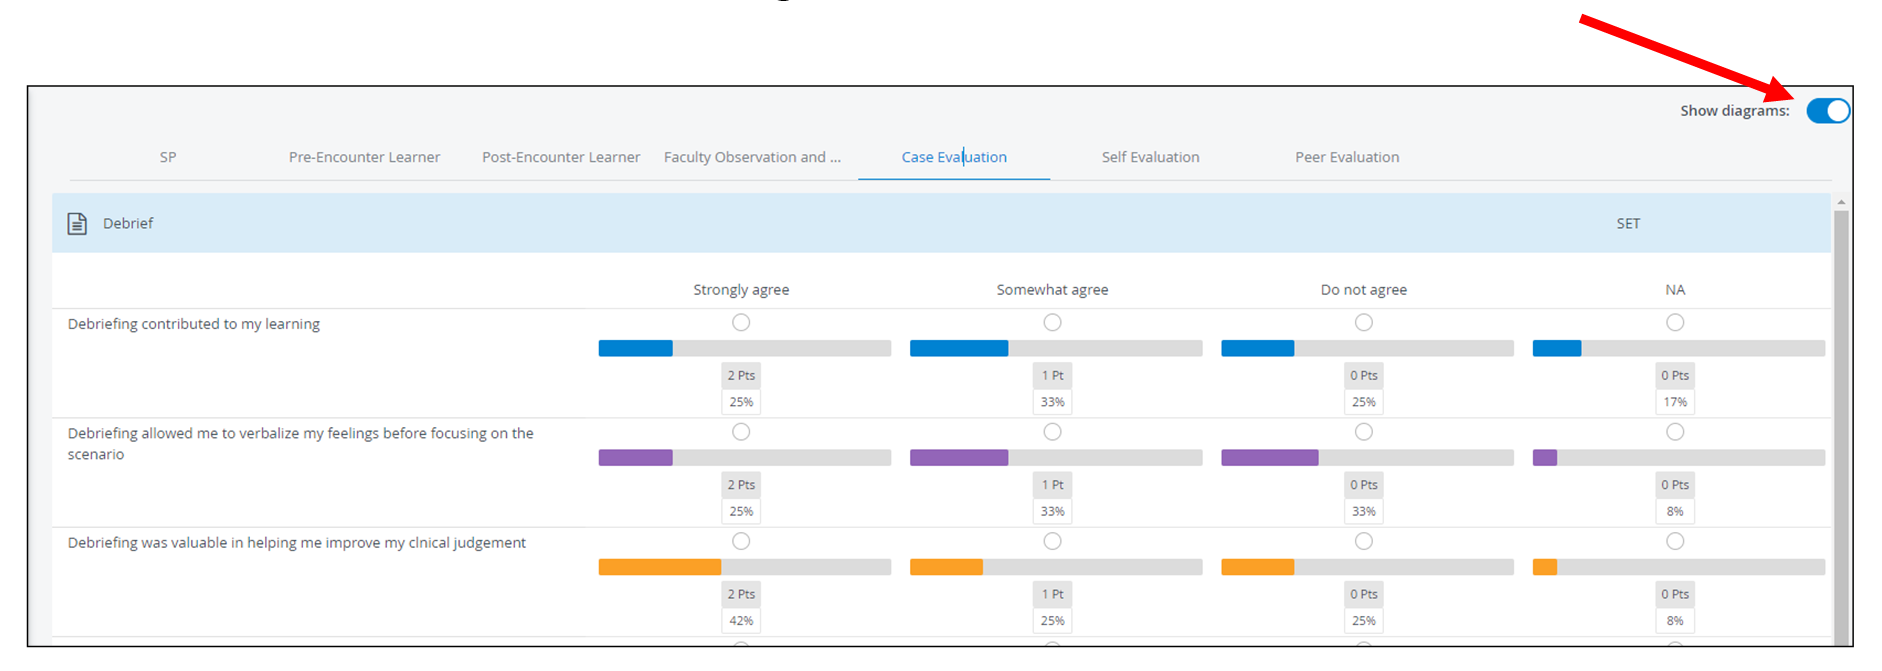Select Strongly agree for Debriefing contributed to learning

pos(741,322)
